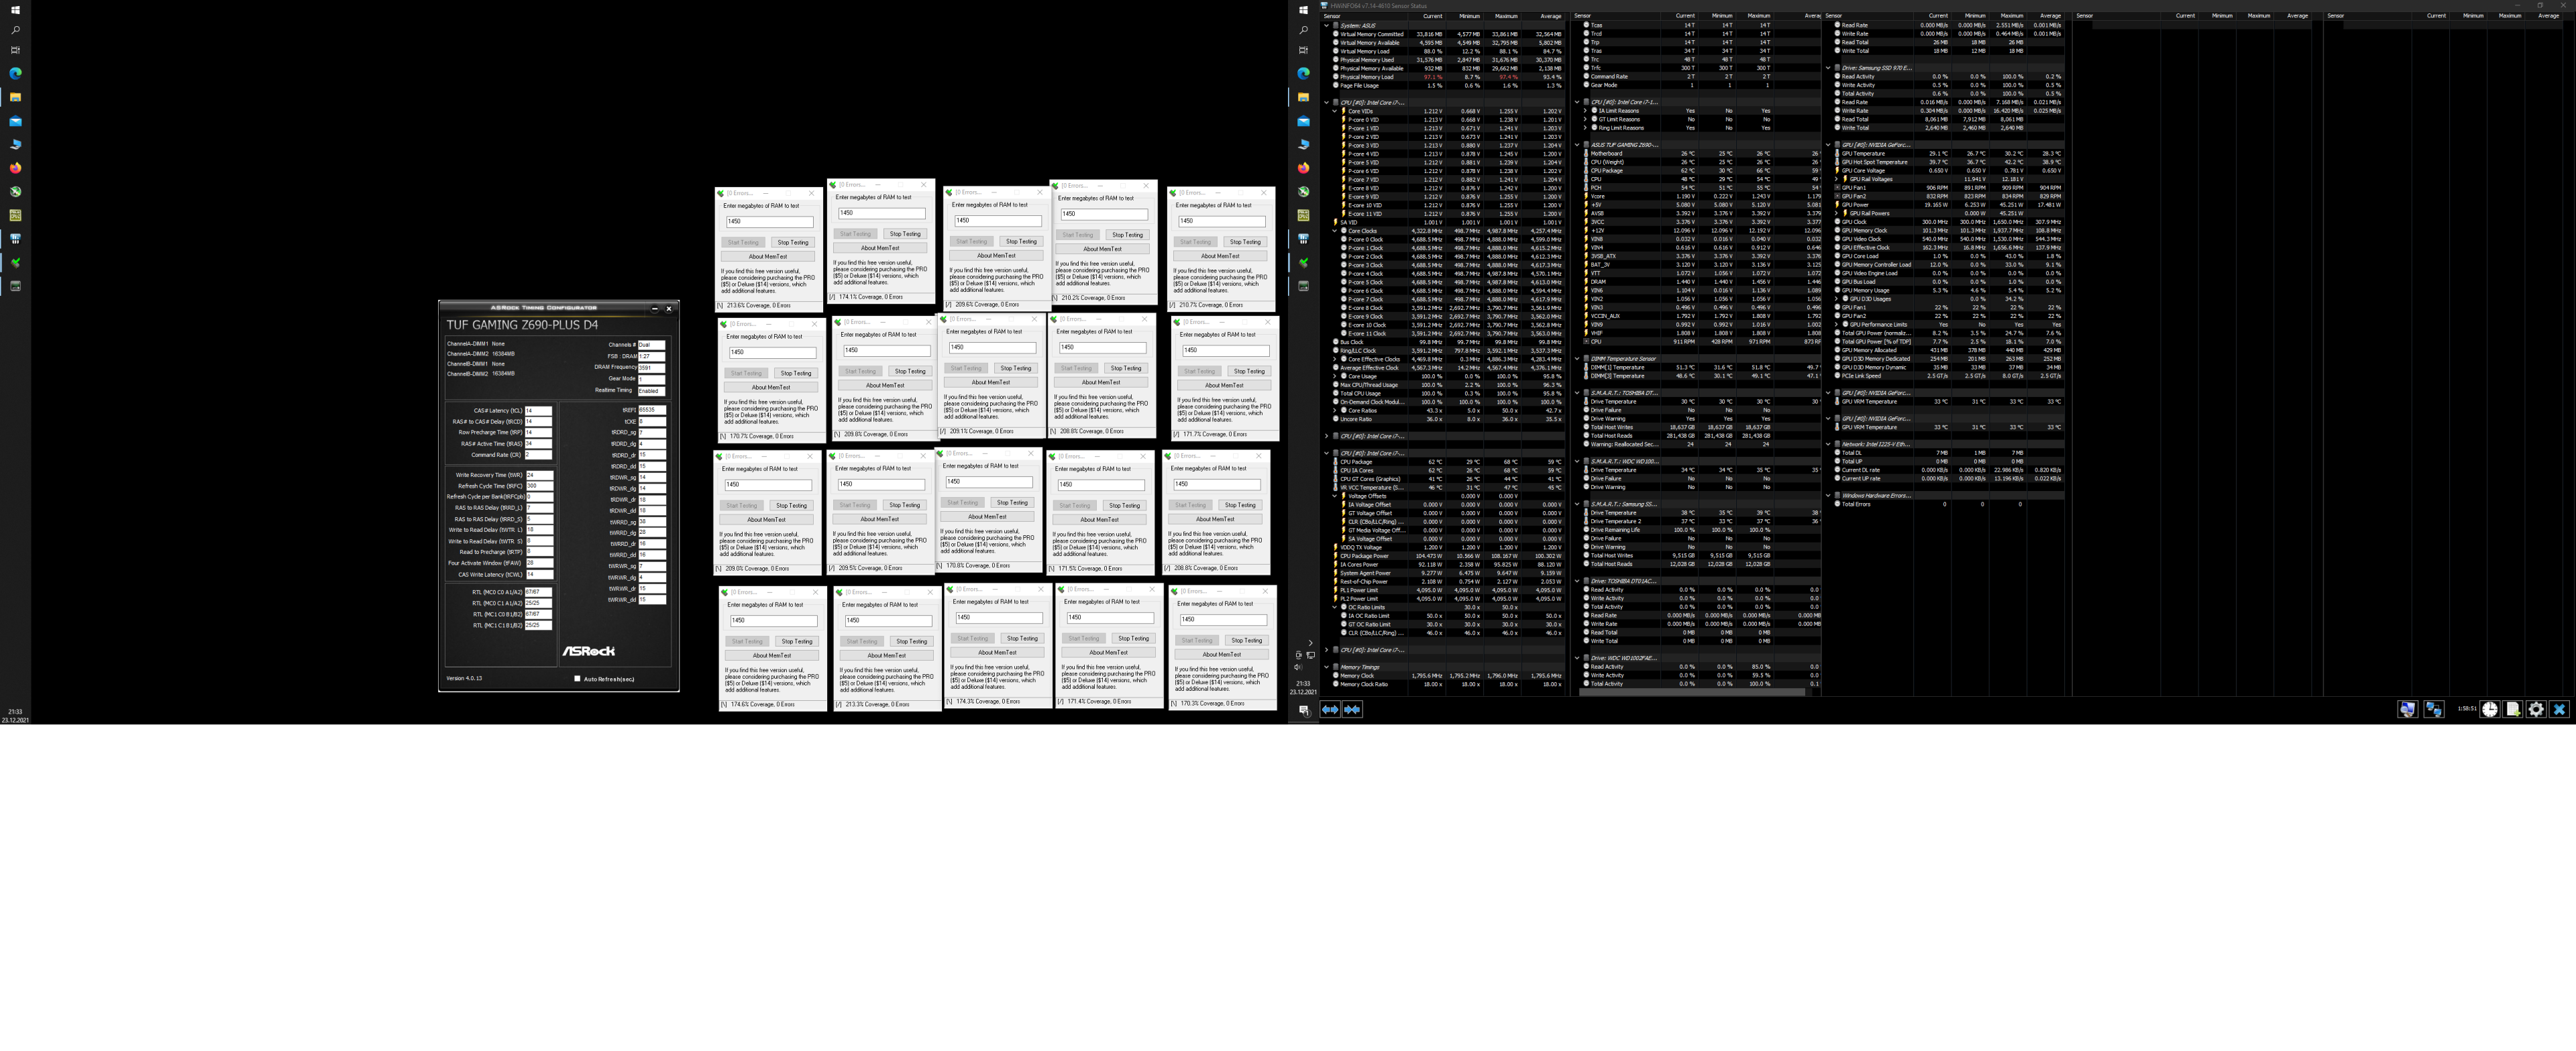Viewport: 2576px width, 1051px height.
Task: Collapse the Core VIDs tree node
Action: (x=1335, y=111)
